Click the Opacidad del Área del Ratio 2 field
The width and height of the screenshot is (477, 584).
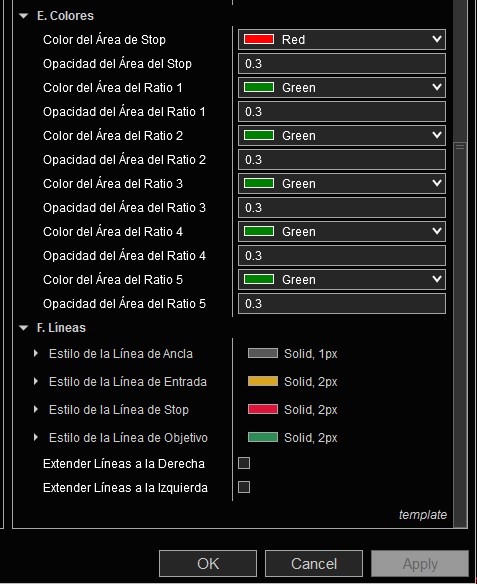click(x=342, y=159)
